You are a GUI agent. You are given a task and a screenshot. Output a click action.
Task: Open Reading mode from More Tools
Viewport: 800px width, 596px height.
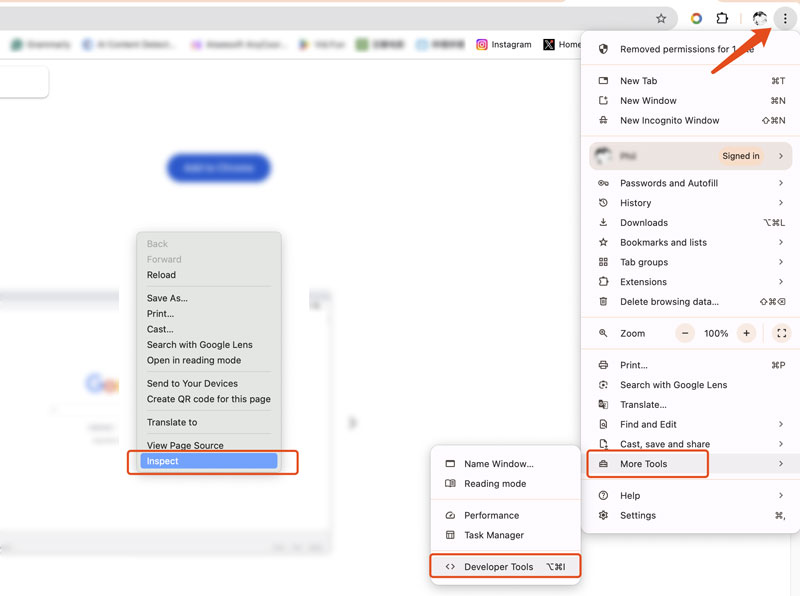pos(505,484)
